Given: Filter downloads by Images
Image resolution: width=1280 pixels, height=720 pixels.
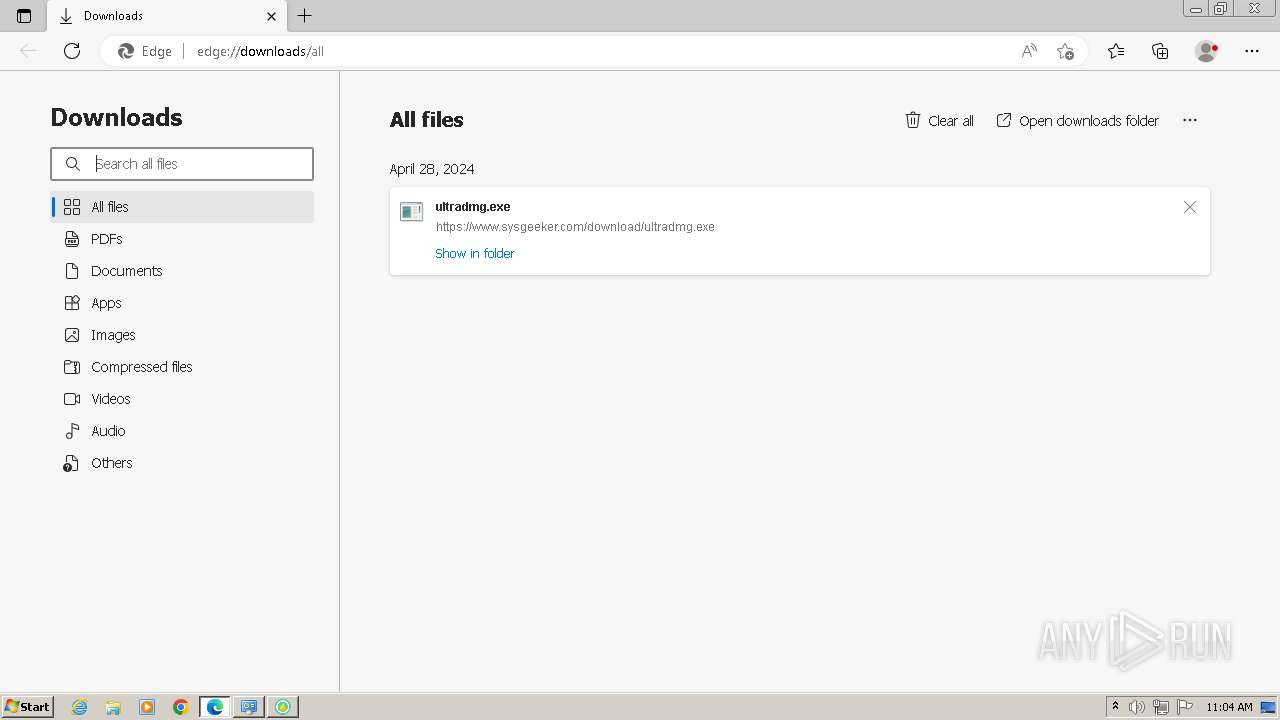Looking at the screenshot, I should [182, 335].
